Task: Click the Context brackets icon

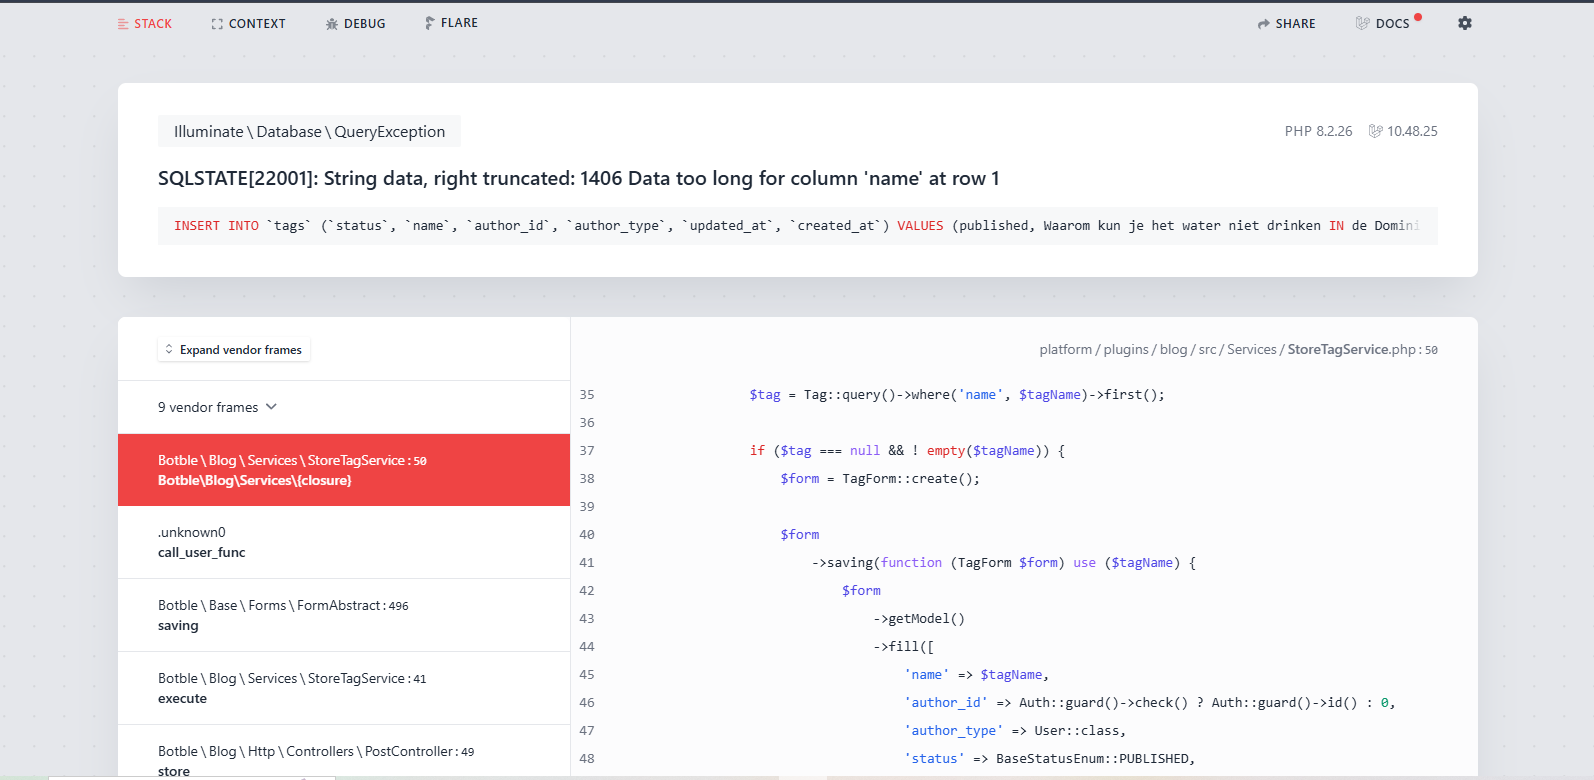Action: coord(217,24)
